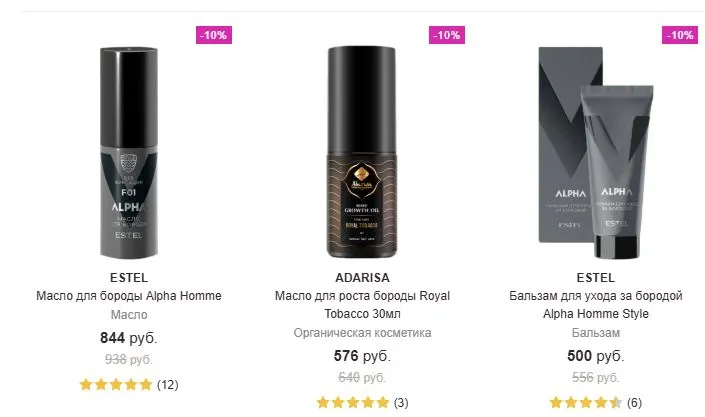Open the Бальзам для ухода за бородой link
This screenshot has width=705, height=417.
click(x=596, y=305)
